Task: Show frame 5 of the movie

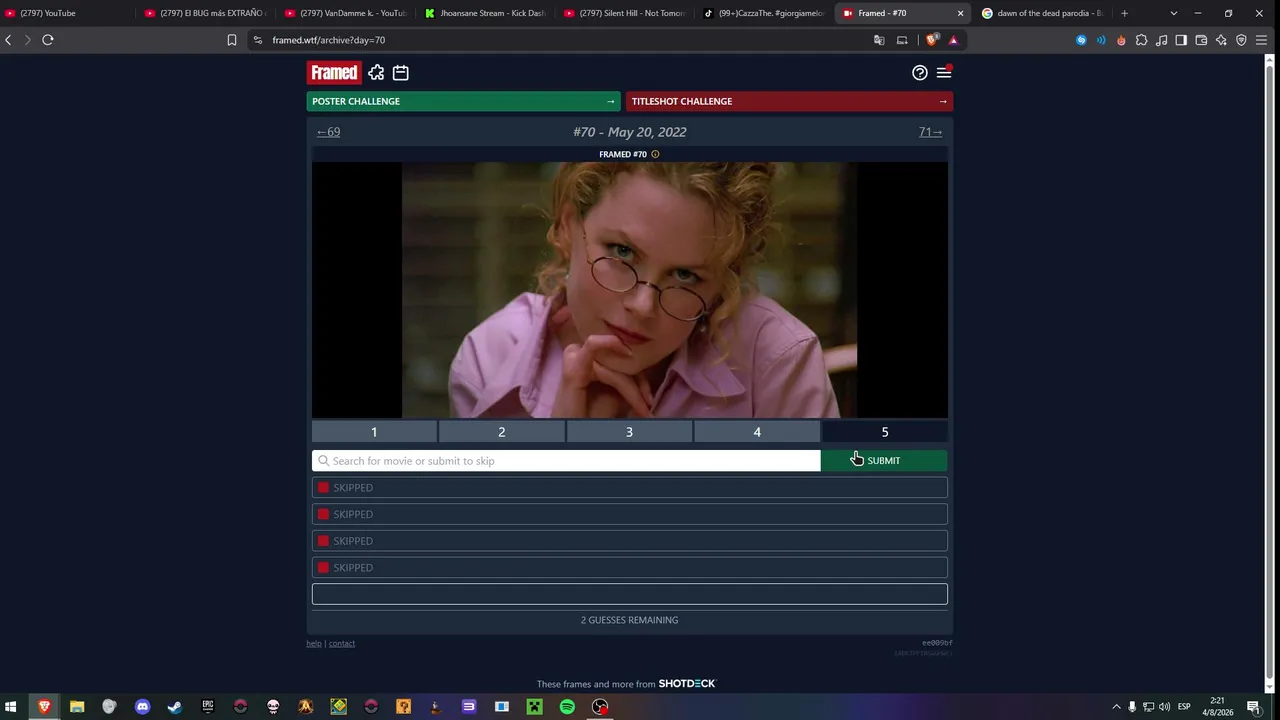Action: tap(885, 432)
